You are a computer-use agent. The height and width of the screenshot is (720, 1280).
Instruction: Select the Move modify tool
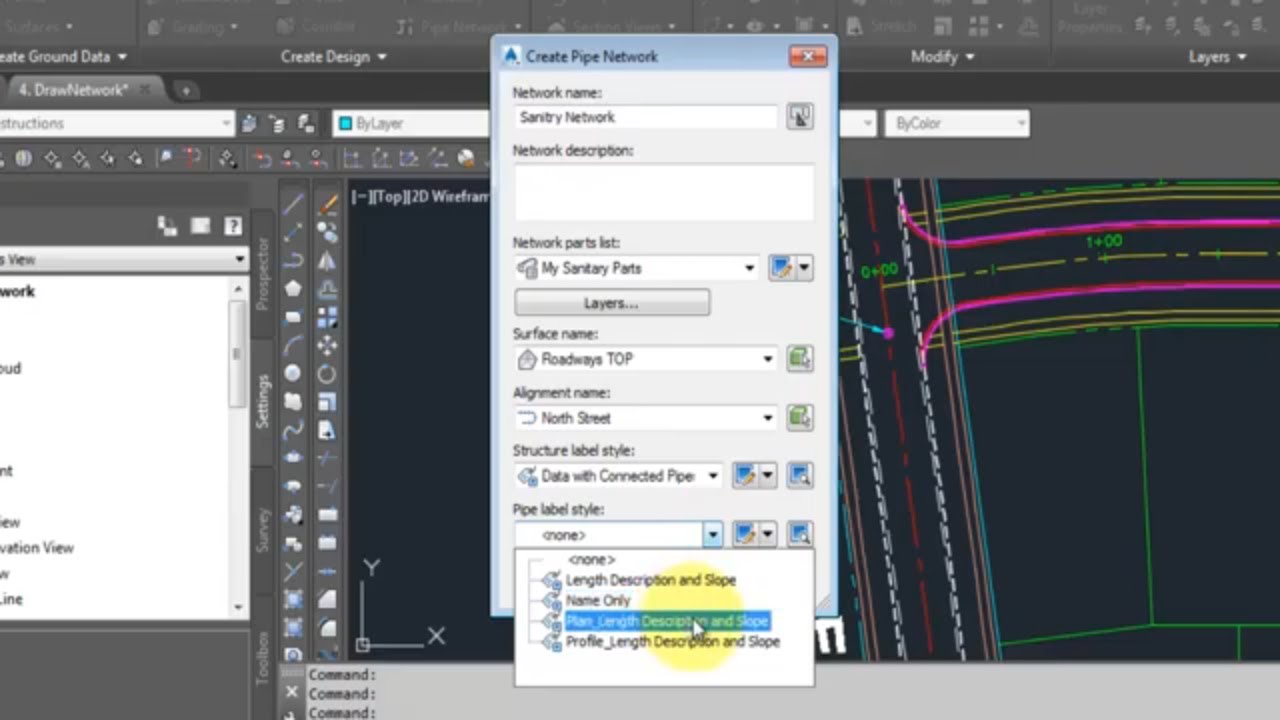coord(327,345)
